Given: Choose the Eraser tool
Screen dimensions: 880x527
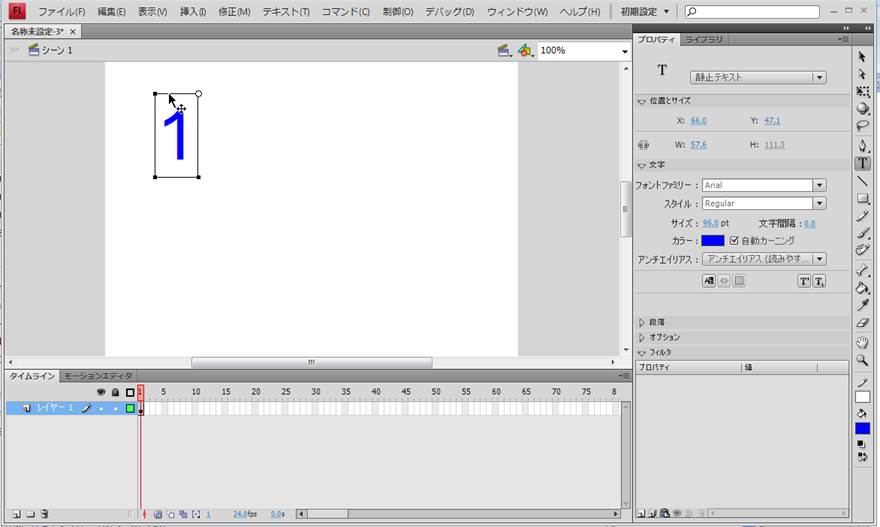Looking at the screenshot, I should (x=862, y=323).
